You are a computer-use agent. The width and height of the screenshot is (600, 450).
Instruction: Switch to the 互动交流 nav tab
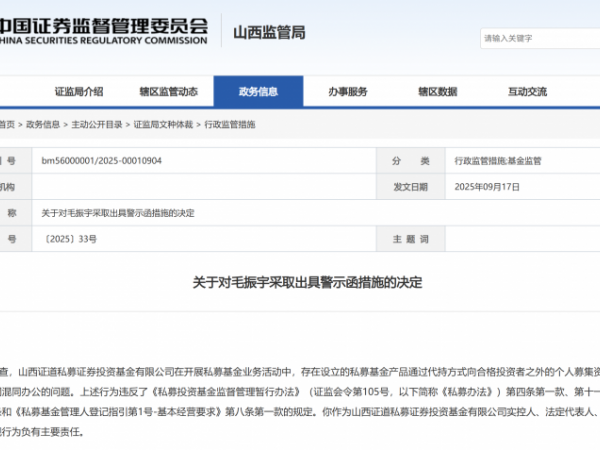coord(527,92)
